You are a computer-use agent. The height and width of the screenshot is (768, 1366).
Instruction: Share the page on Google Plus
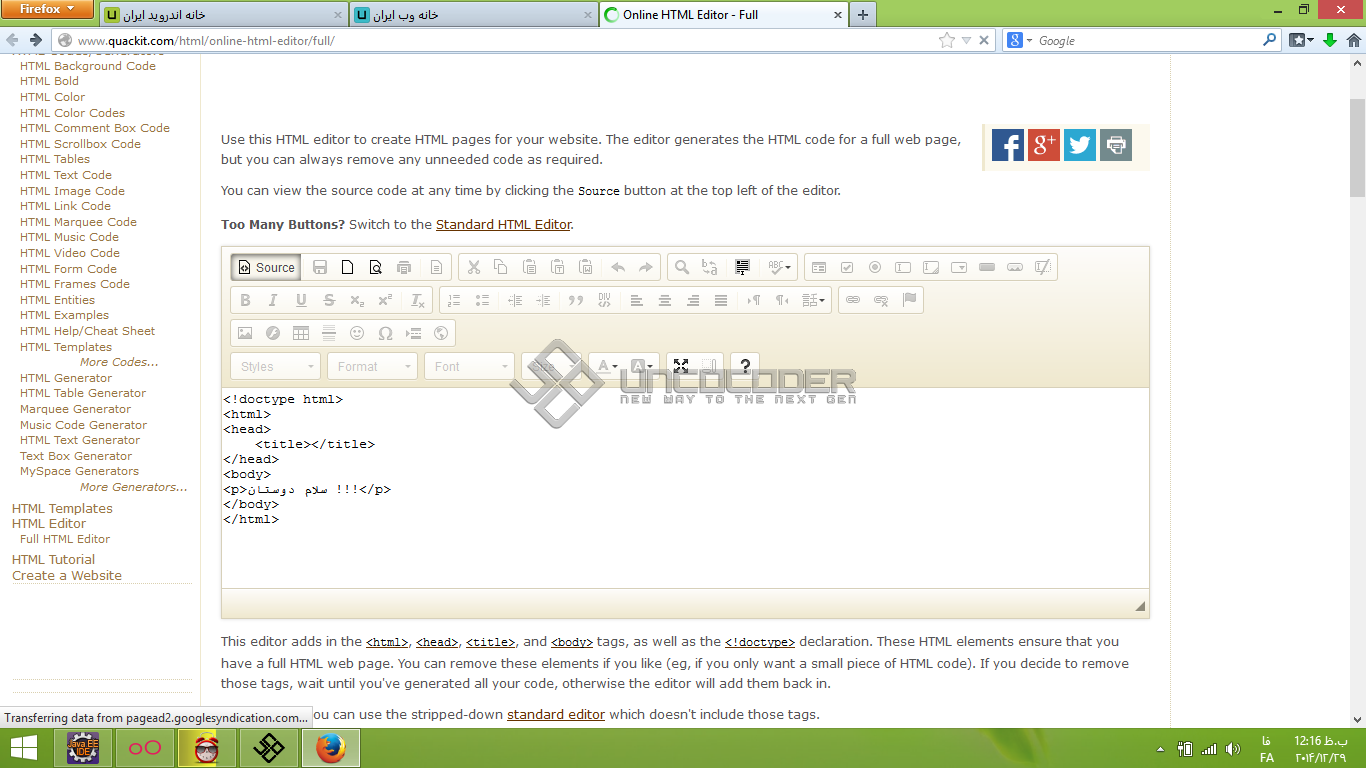pyautogui.click(x=1044, y=145)
